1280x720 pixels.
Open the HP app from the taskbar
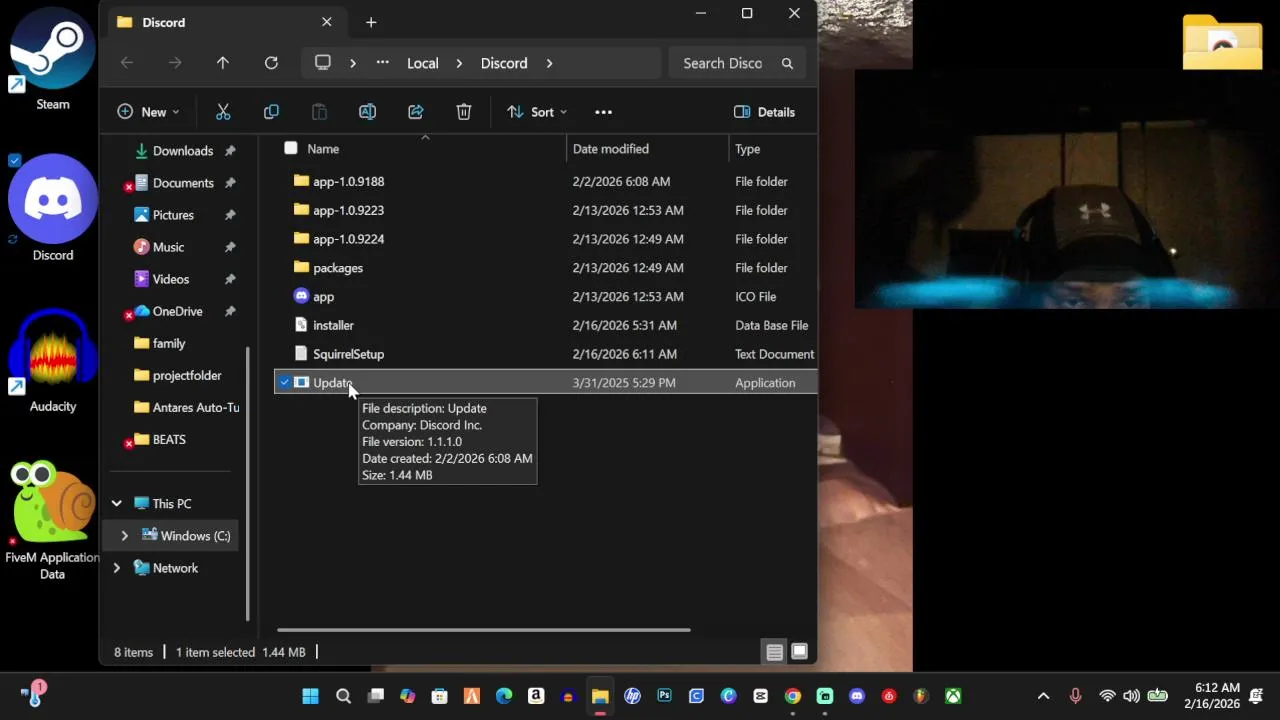632,696
